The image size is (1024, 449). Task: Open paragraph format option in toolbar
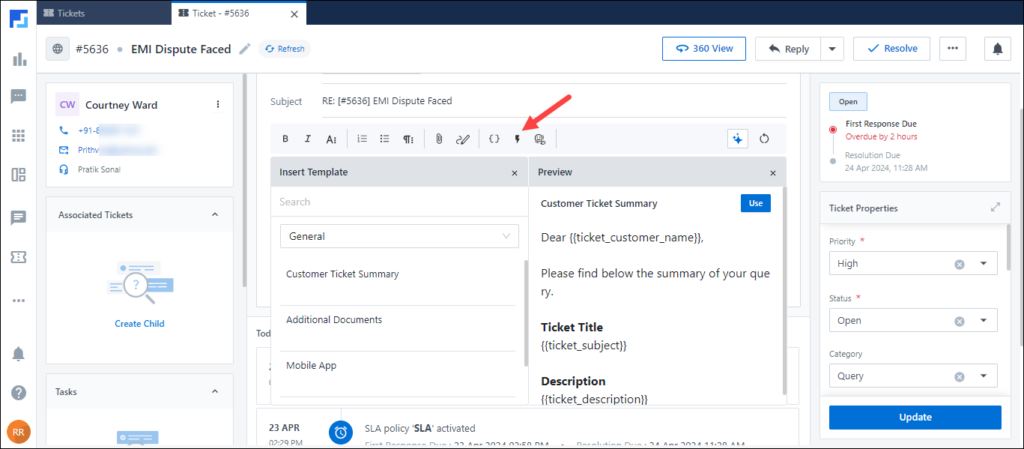pyautogui.click(x=408, y=138)
